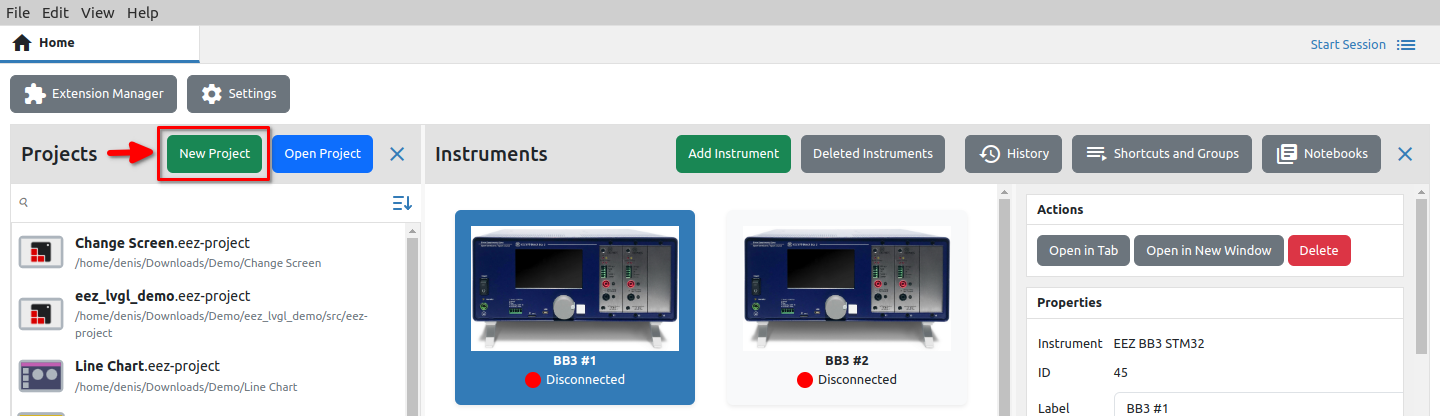Click the Add Instrument button
This screenshot has height=416, width=1440.
733,154
